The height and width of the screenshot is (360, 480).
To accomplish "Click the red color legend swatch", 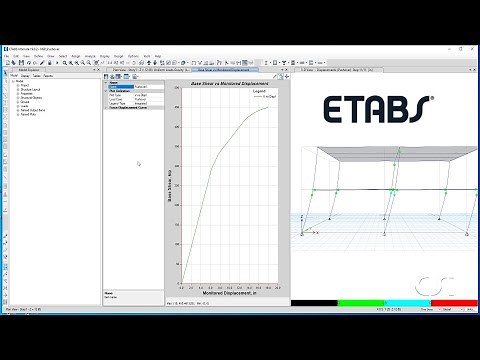I will tap(454, 303).
